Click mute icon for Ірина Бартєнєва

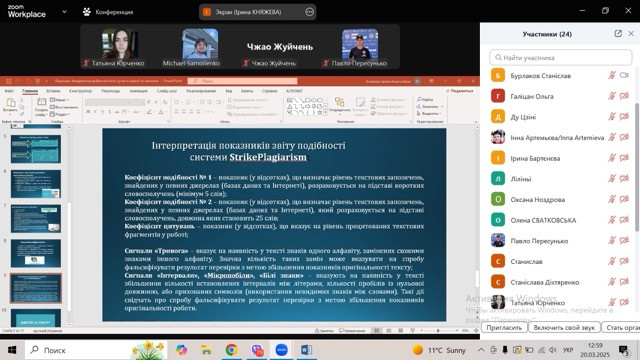tap(611, 158)
